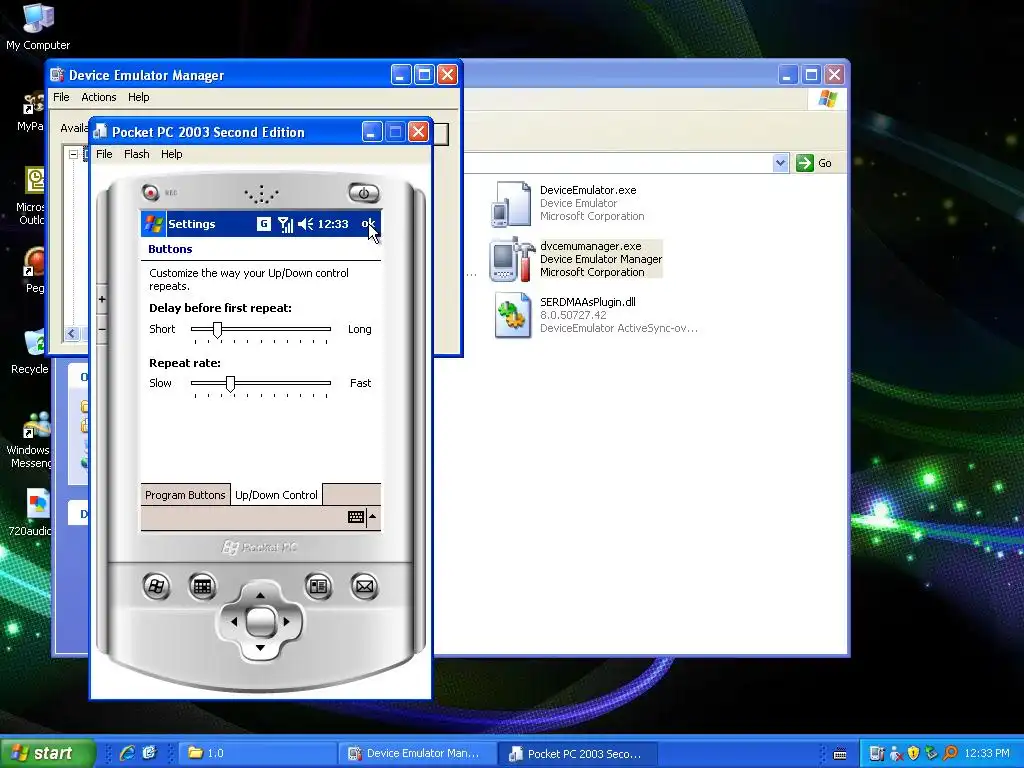Click the 12:33 clock in the emulator title bar
This screenshot has height=768, width=1024.
[x=333, y=224]
